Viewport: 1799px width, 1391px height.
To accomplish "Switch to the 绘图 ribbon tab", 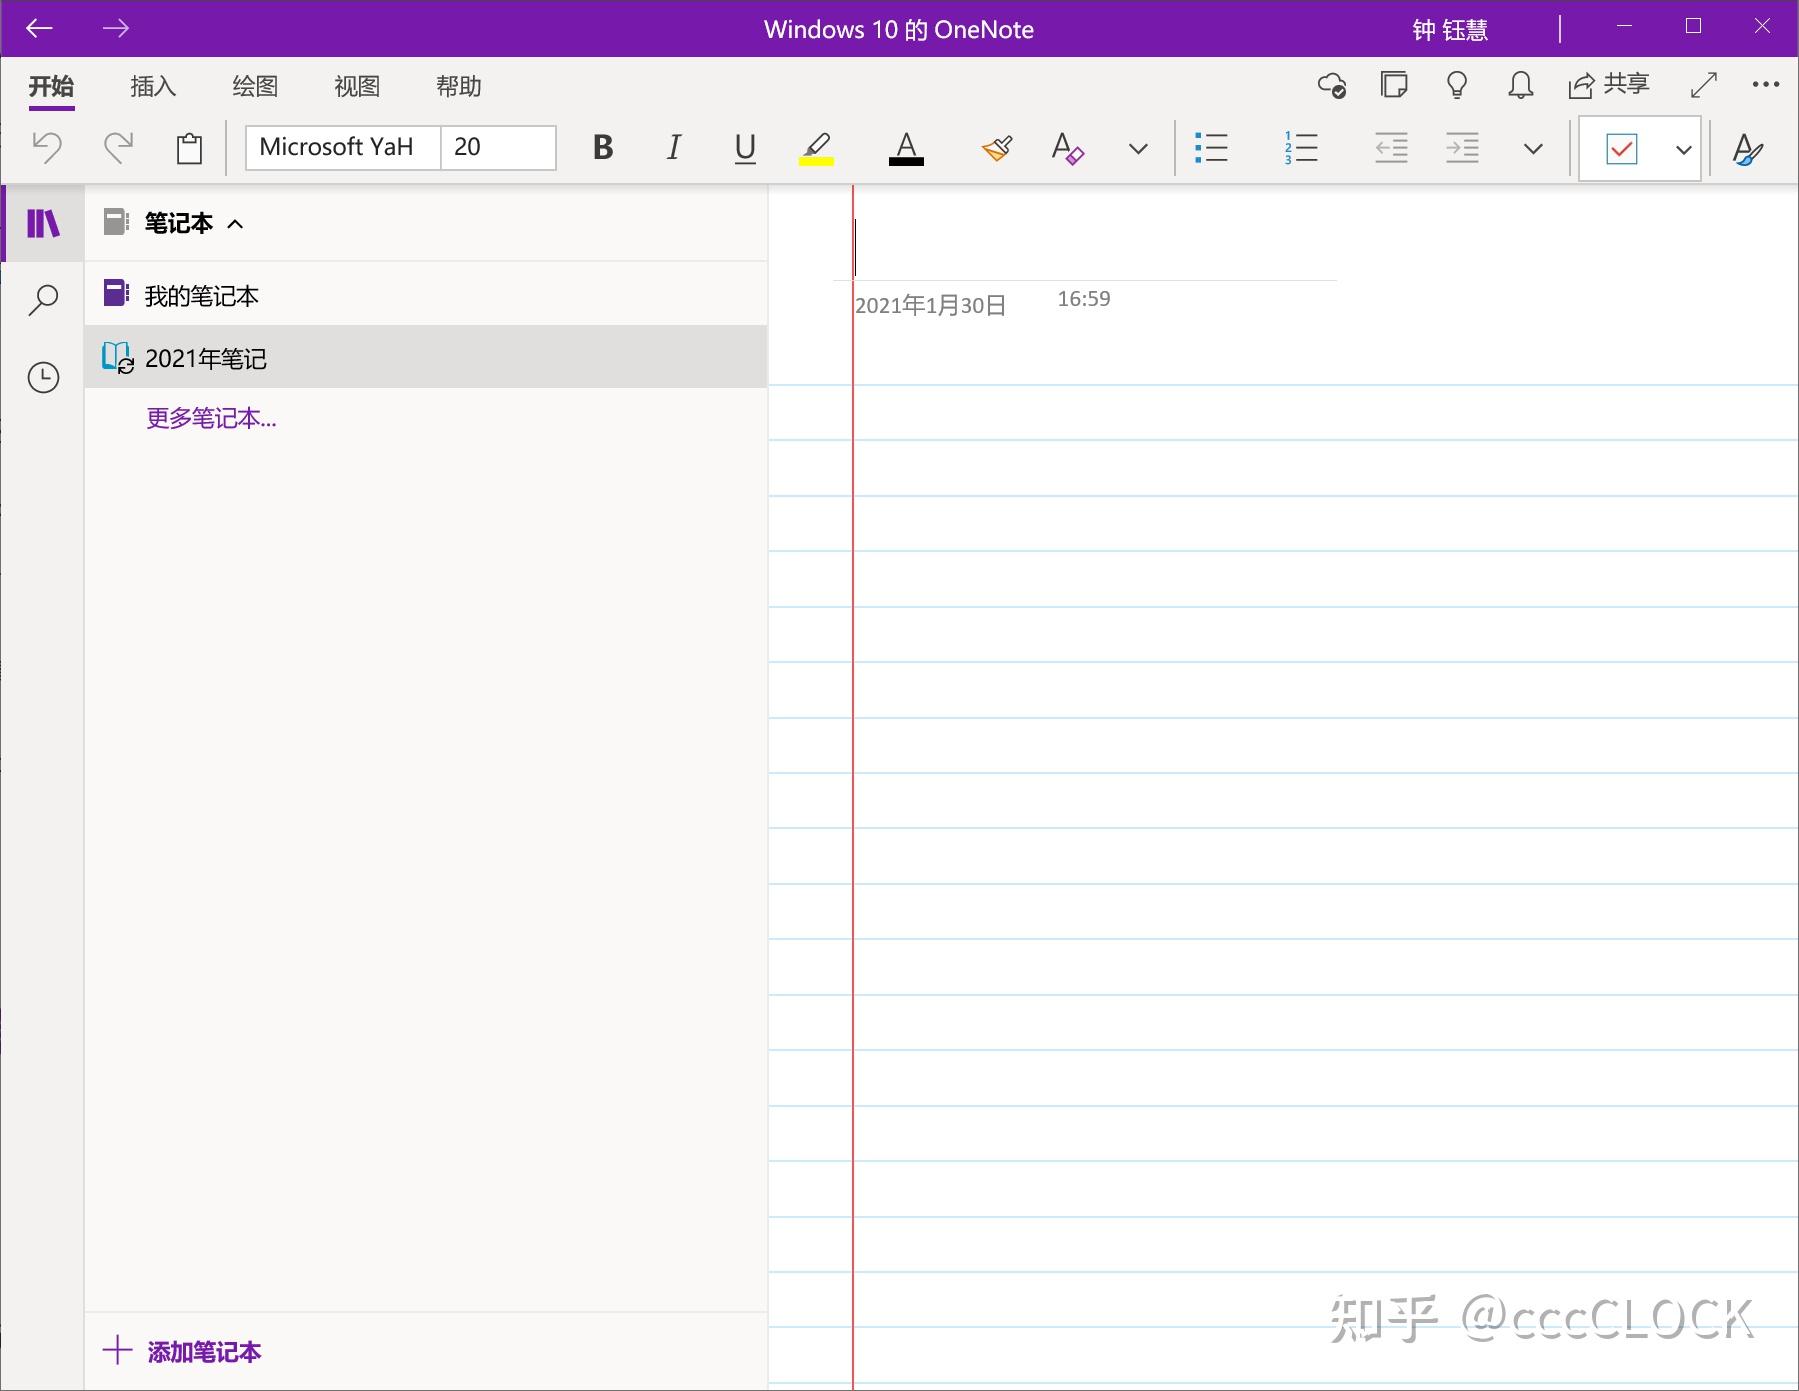I will 254,87.
